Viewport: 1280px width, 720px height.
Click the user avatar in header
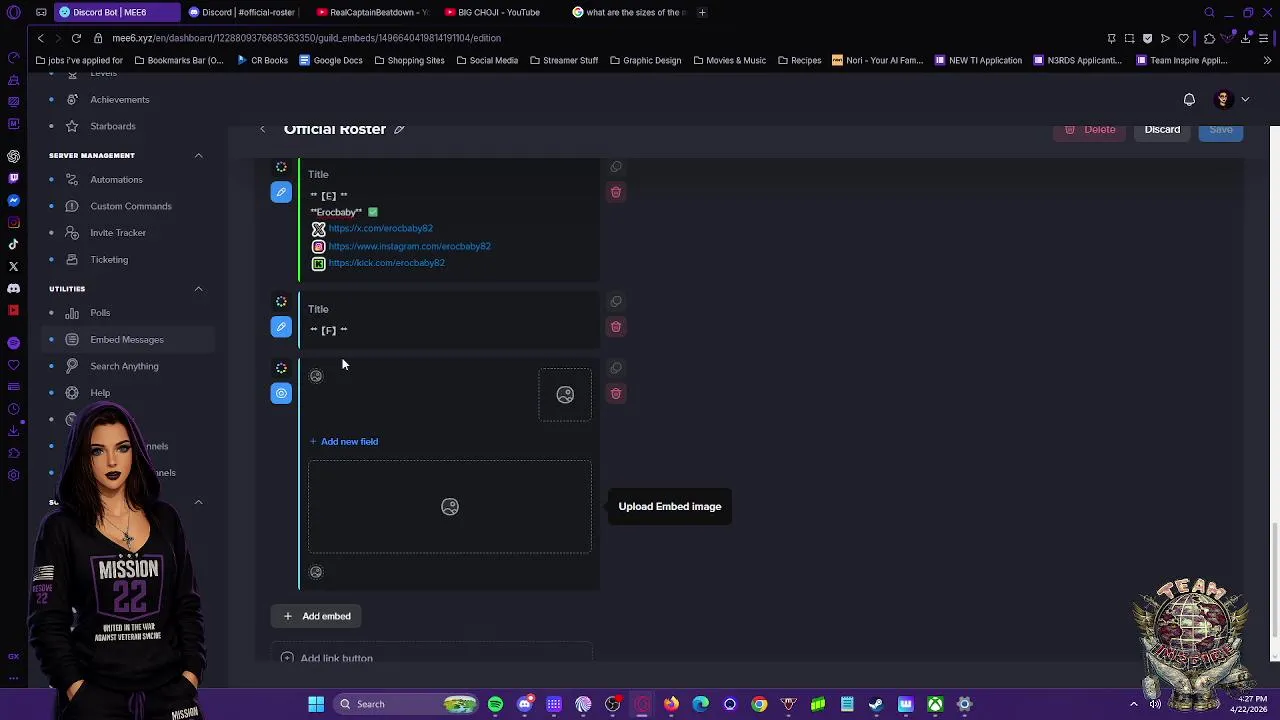pyautogui.click(x=1222, y=99)
